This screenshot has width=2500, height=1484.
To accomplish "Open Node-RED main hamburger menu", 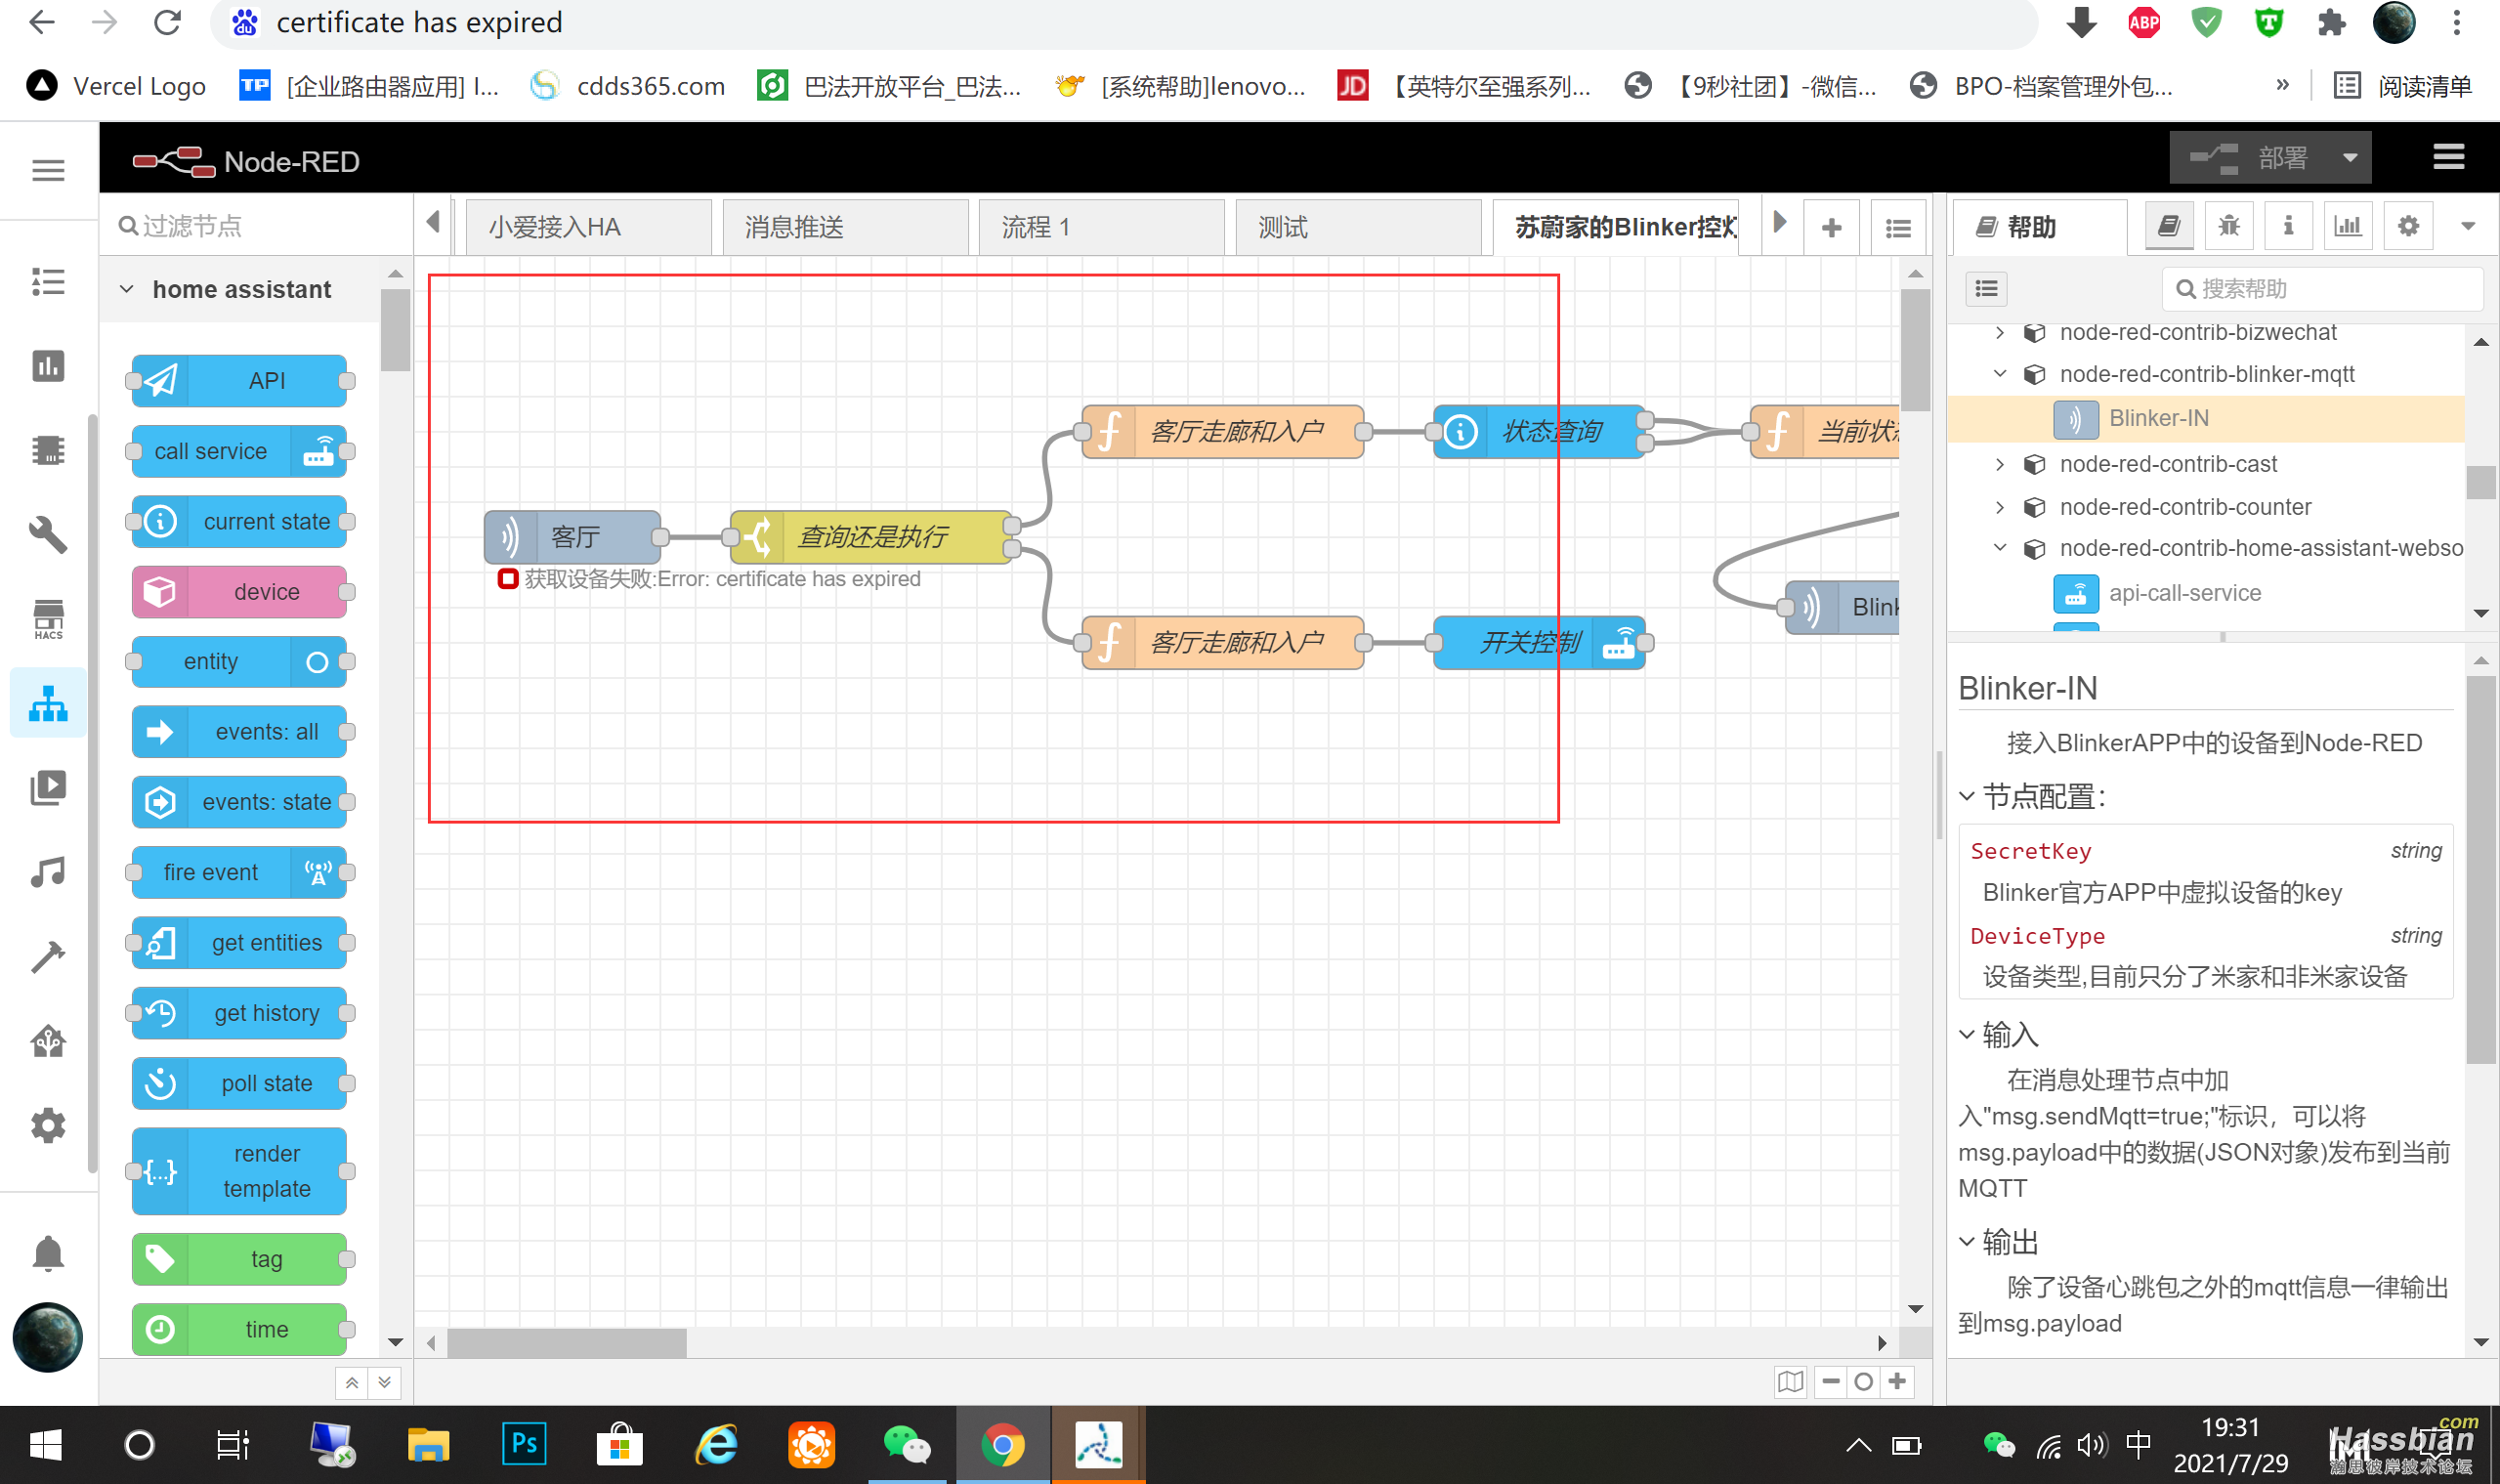I will click(2447, 157).
